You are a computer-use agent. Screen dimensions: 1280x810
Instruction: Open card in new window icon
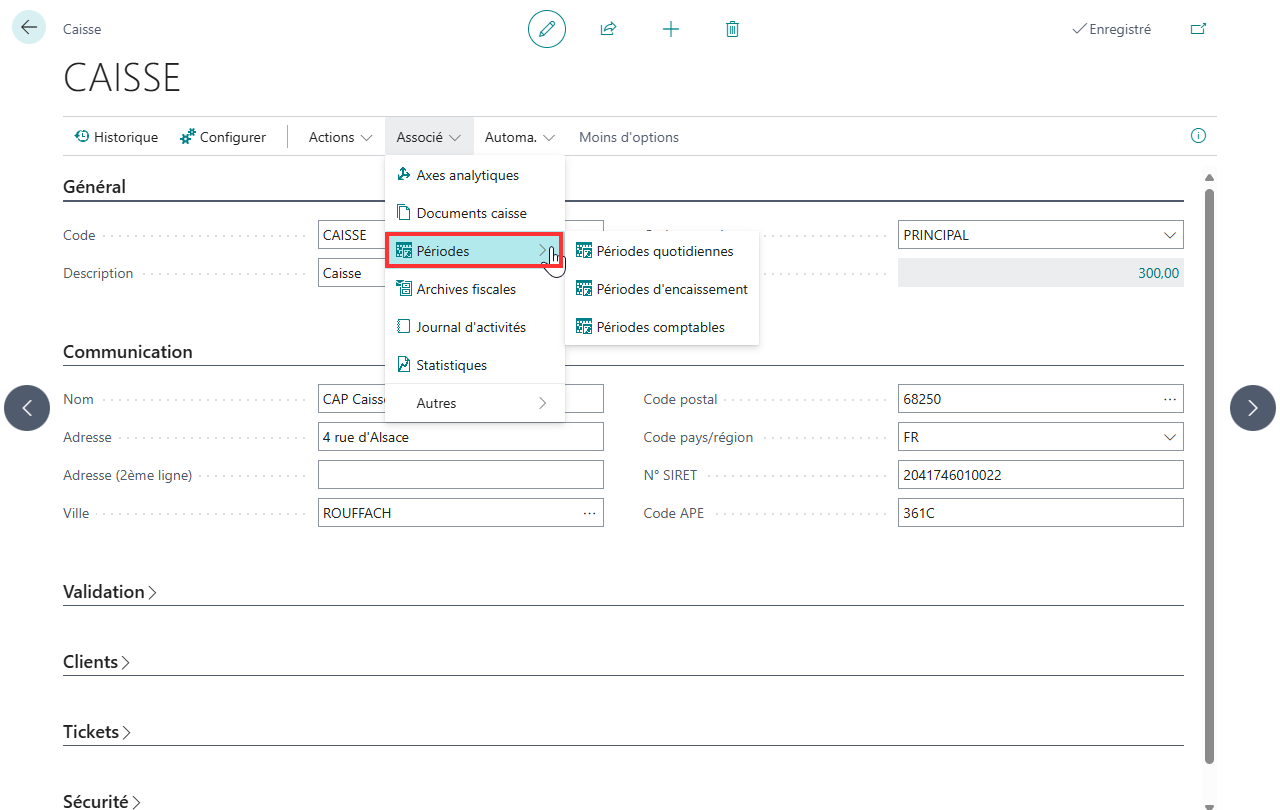point(1198,29)
